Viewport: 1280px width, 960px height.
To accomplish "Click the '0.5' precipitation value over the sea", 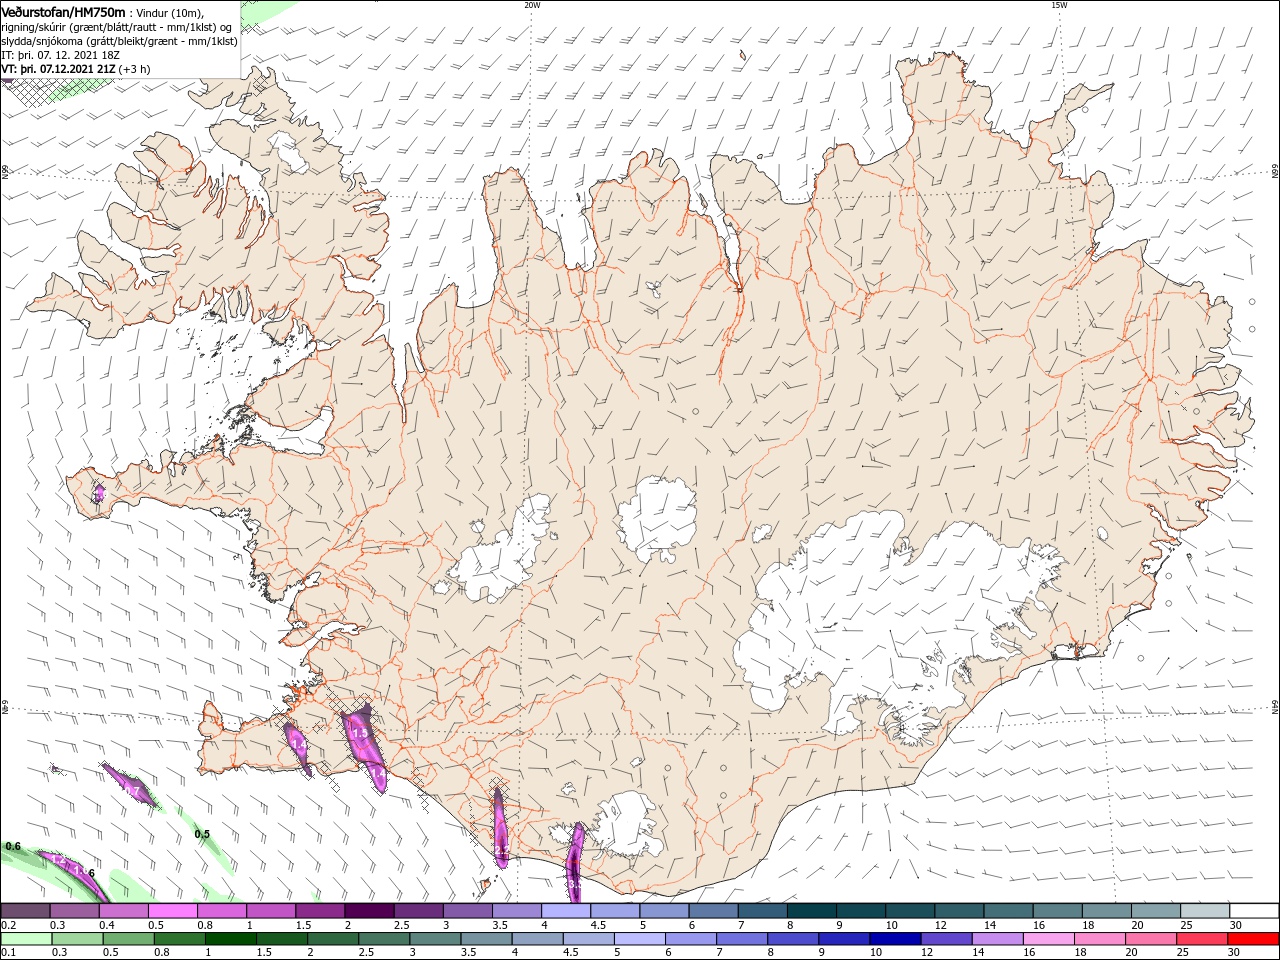I will coord(202,834).
